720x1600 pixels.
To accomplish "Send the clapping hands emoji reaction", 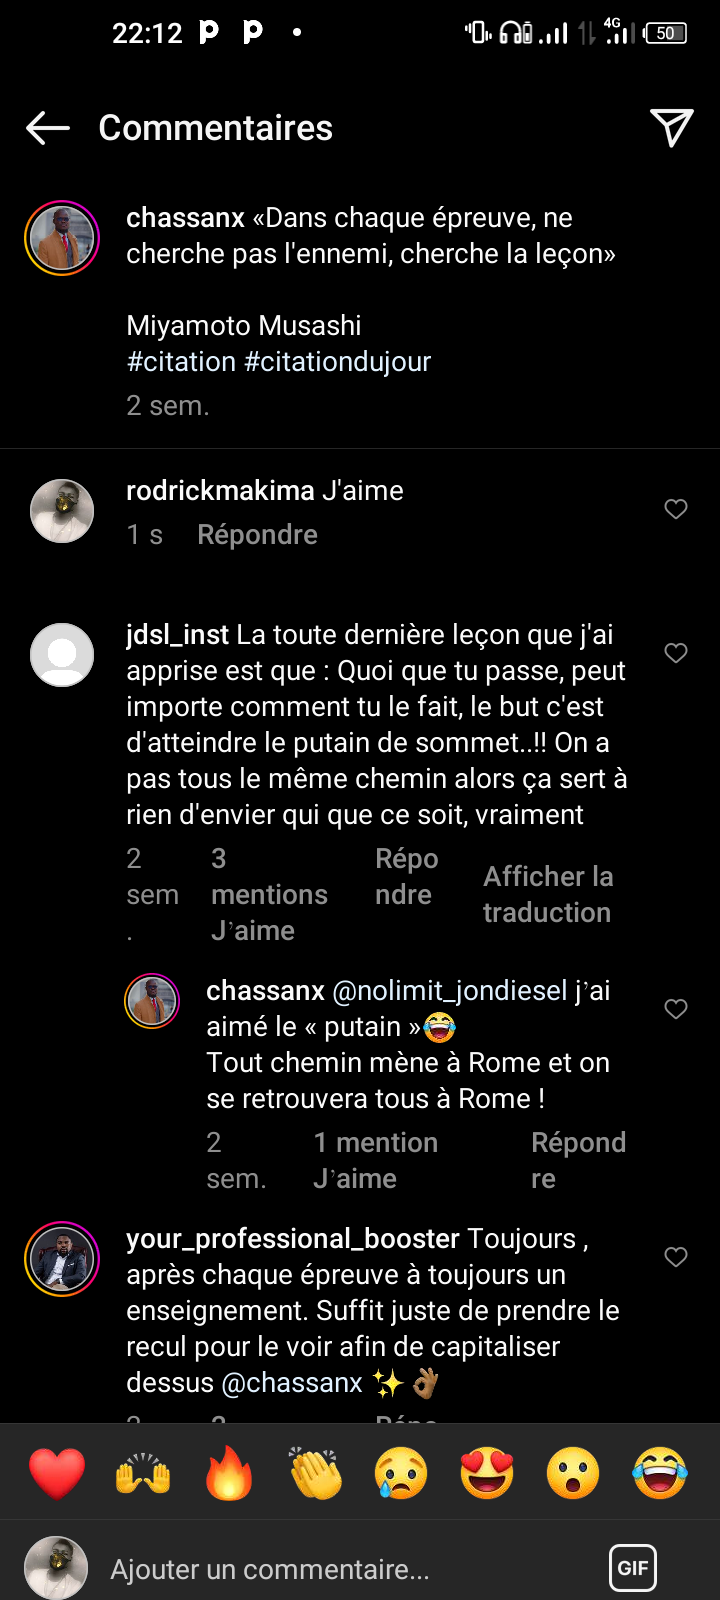I will [x=315, y=1472].
